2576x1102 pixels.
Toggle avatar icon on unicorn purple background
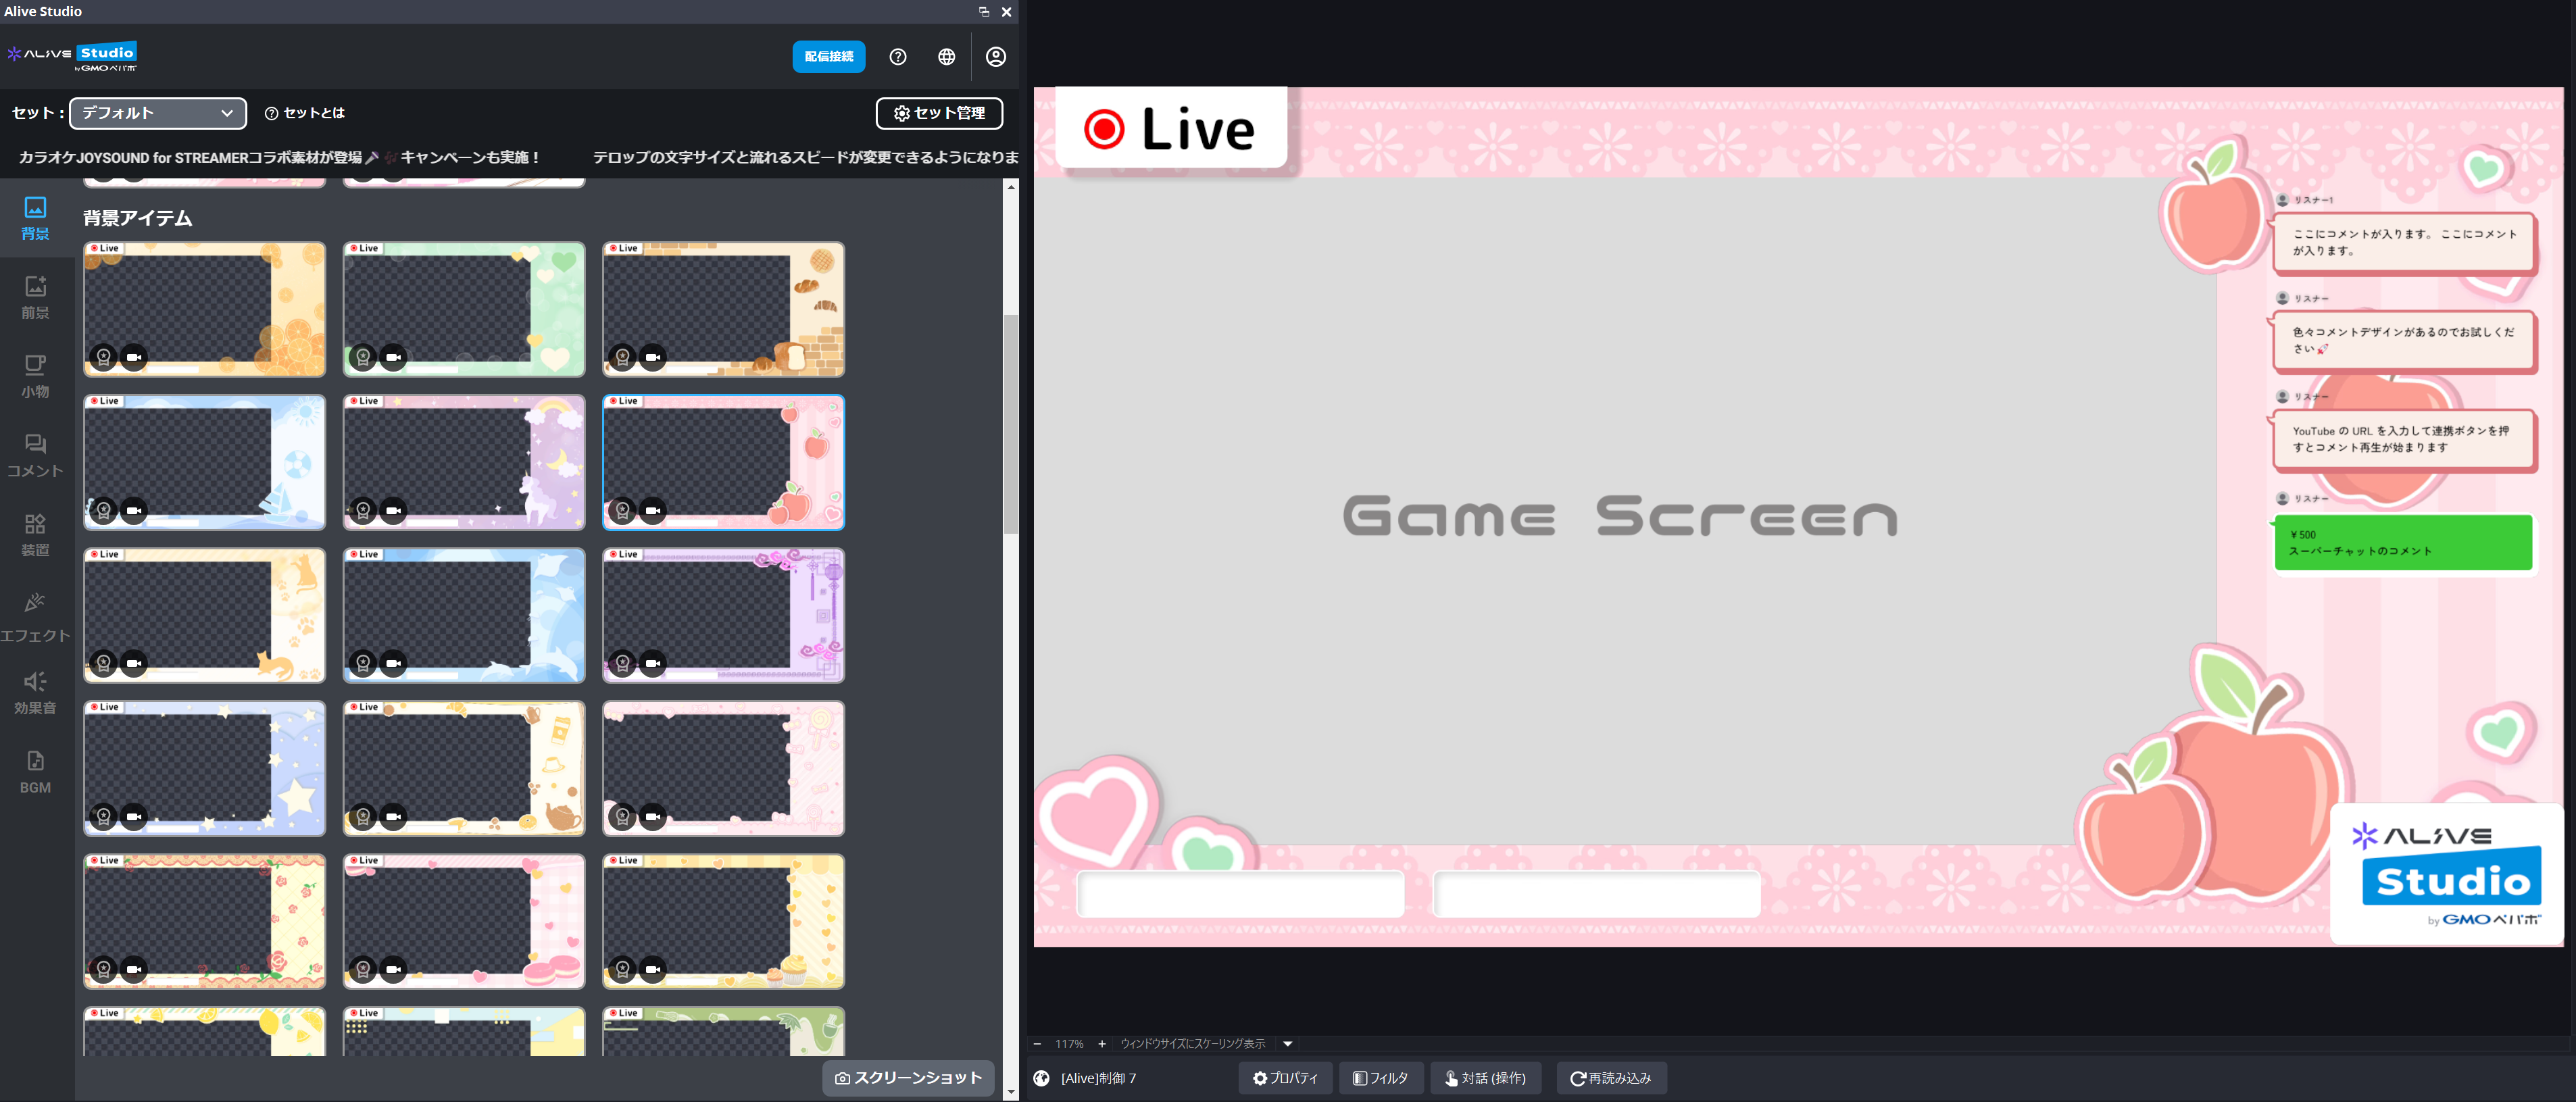(x=363, y=511)
